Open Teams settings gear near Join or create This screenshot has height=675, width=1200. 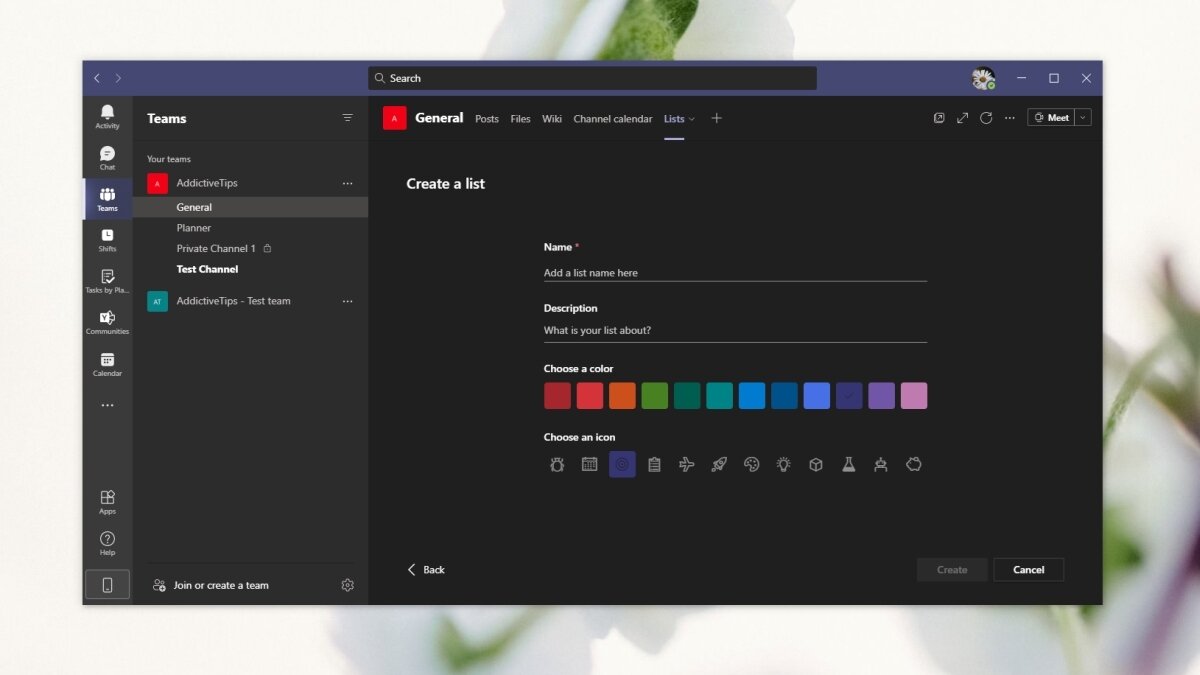point(347,585)
